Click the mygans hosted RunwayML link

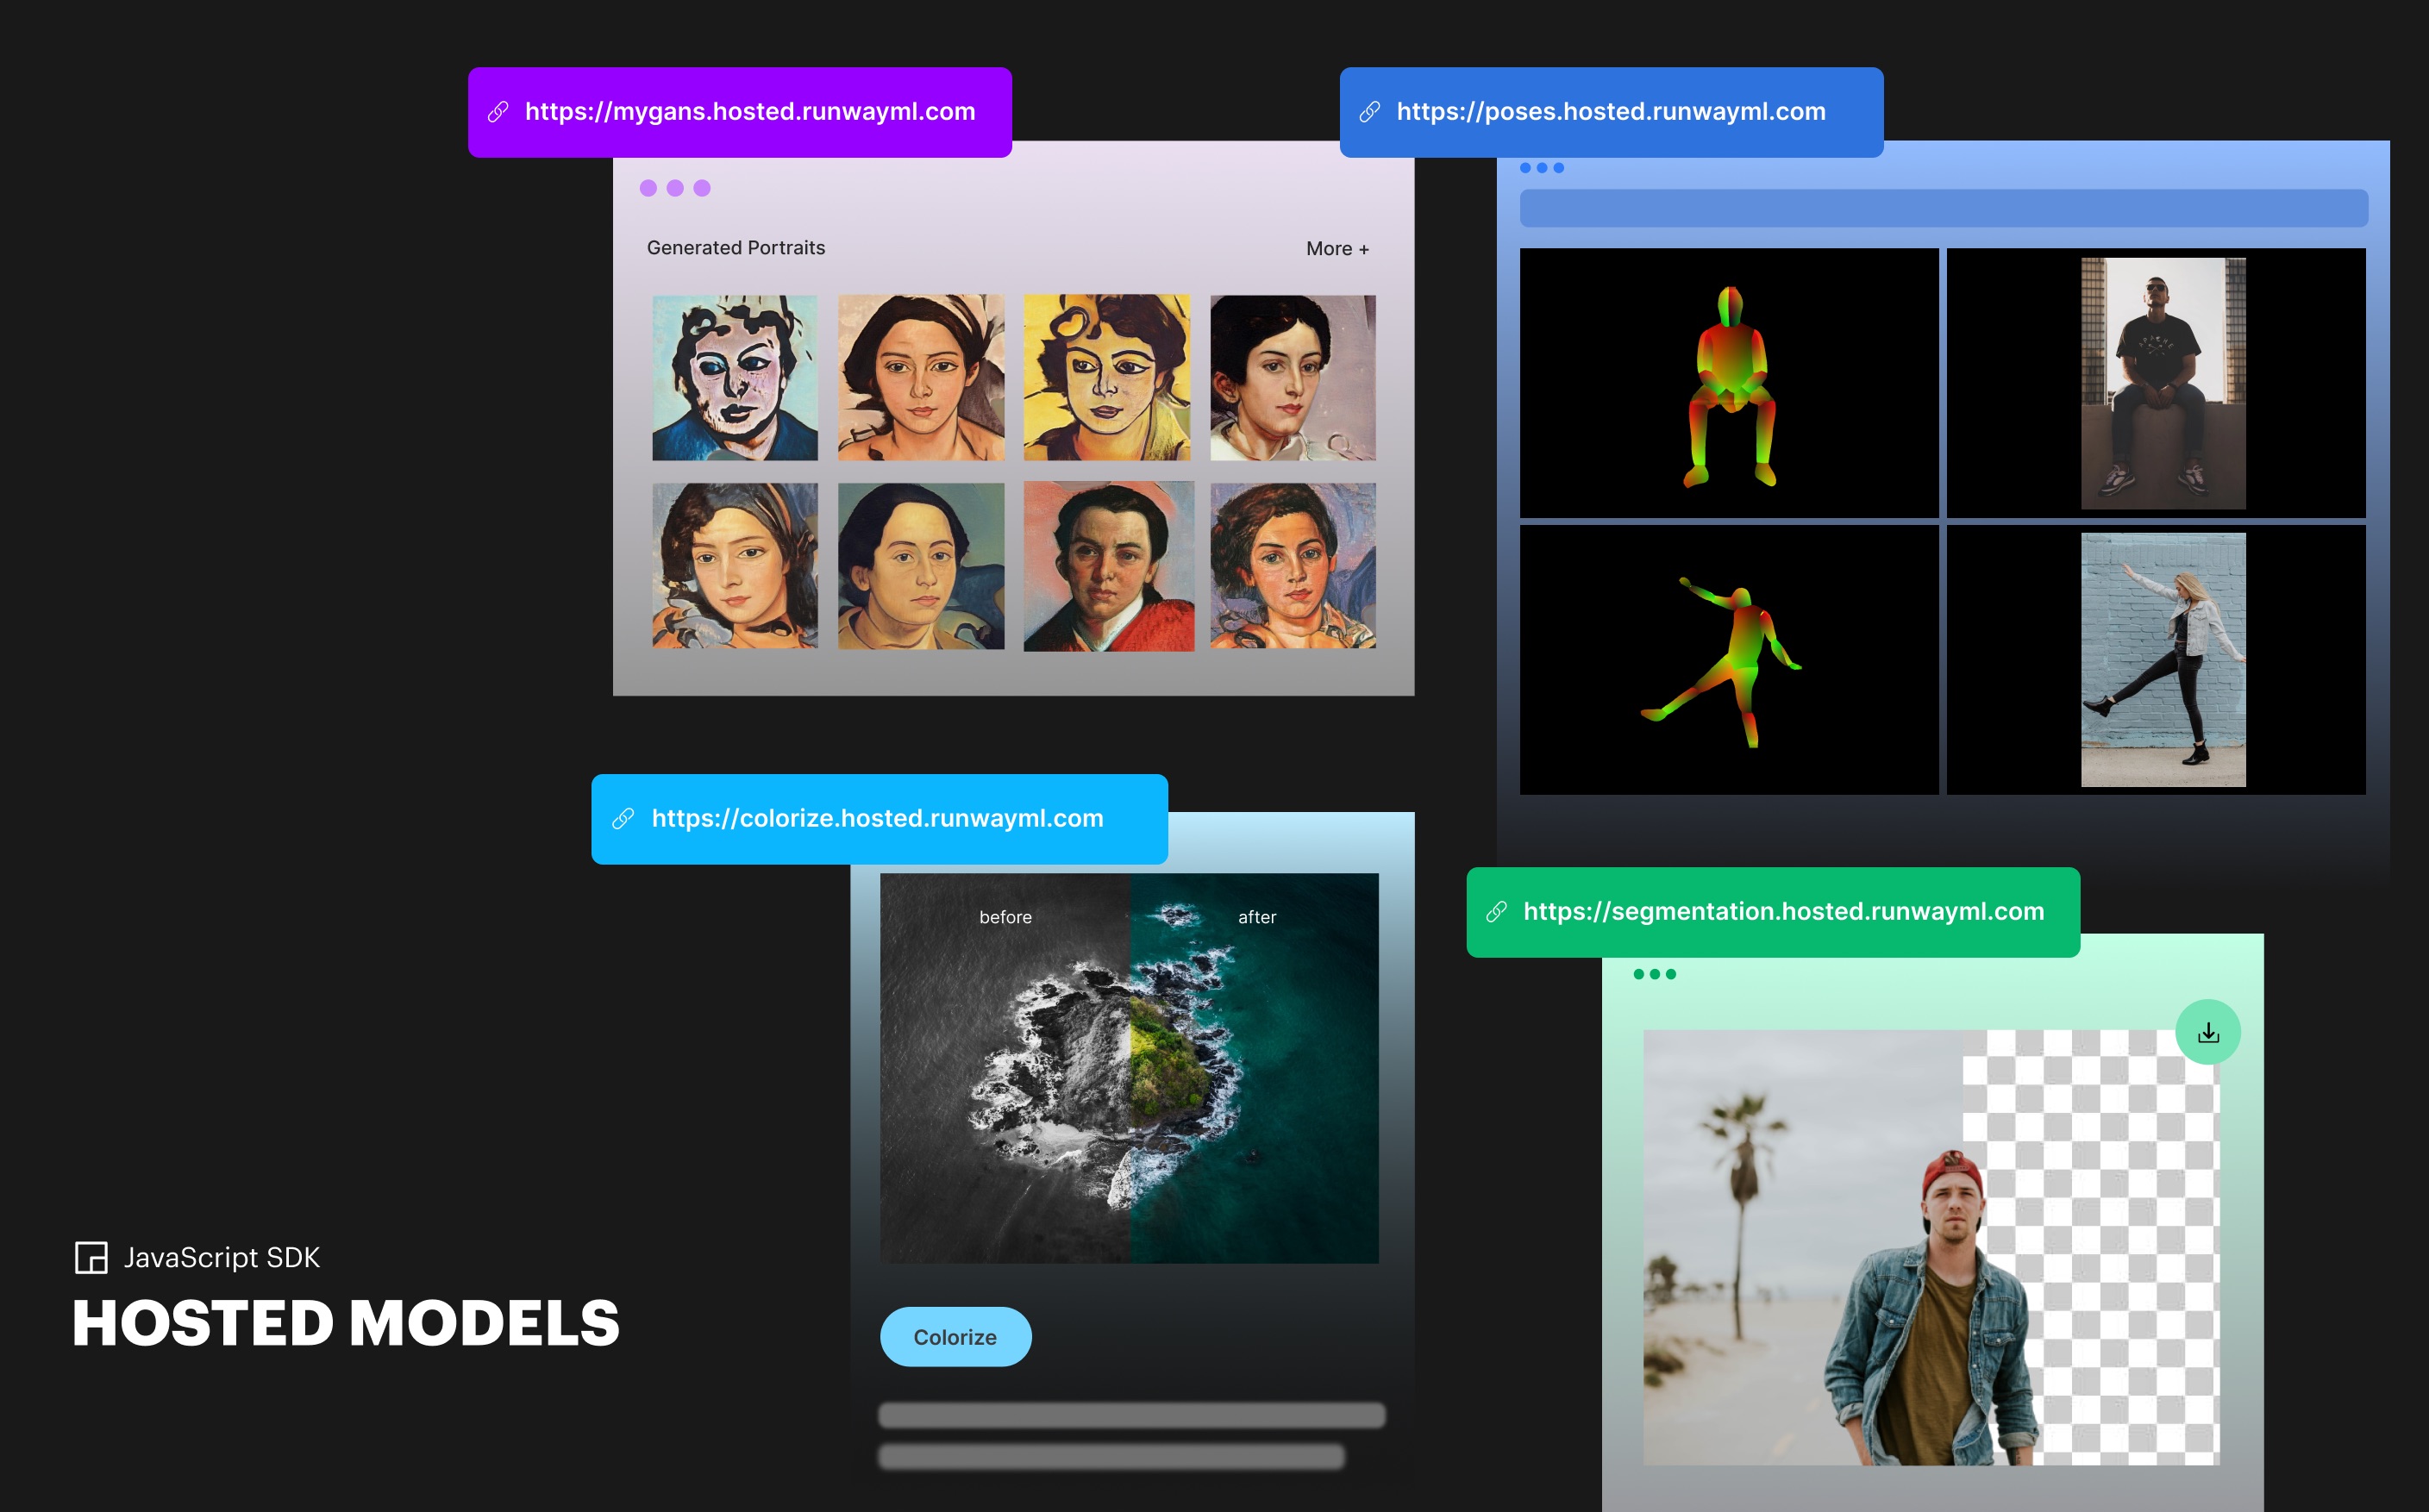point(746,109)
